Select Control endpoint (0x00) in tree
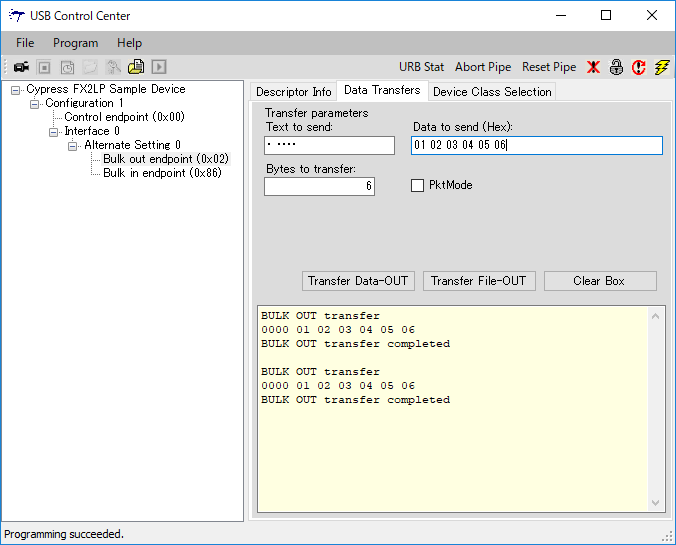Image resolution: width=676 pixels, height=545 pixels. pos(124,117)
